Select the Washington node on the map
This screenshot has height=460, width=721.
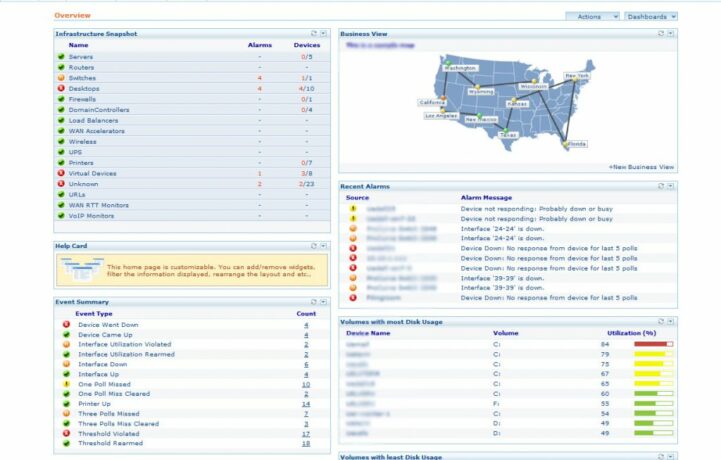(448, 63)
